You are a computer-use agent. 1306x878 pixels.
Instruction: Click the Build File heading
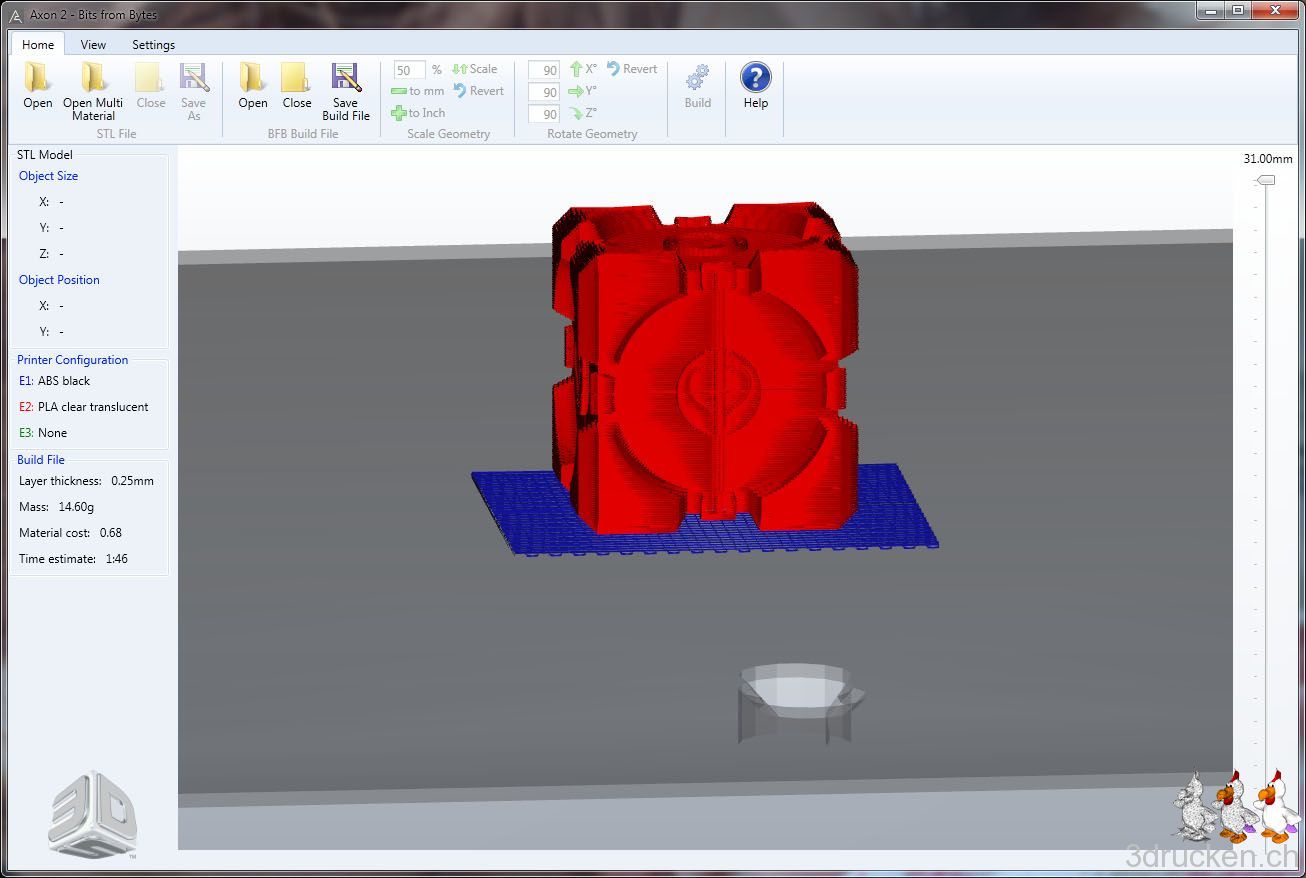tap(41, 460)
